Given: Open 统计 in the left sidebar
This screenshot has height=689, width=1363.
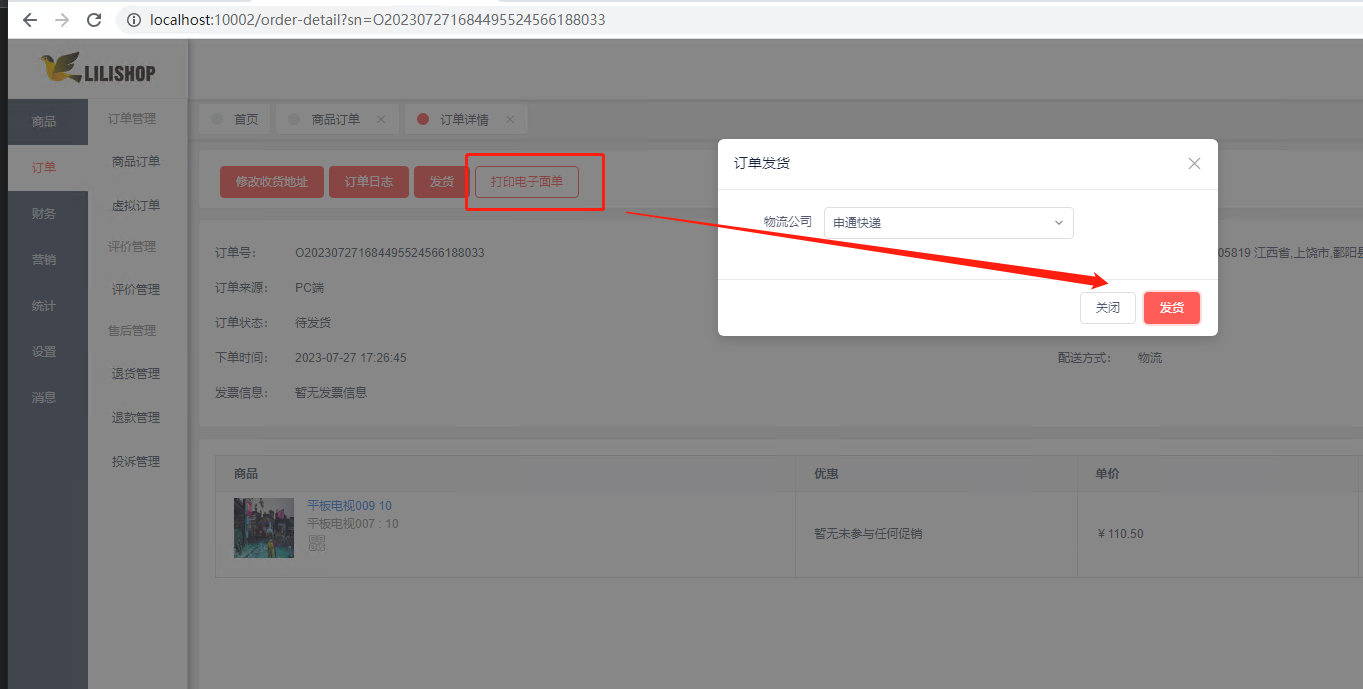Looking at the screenshot, I should (44, 306).
